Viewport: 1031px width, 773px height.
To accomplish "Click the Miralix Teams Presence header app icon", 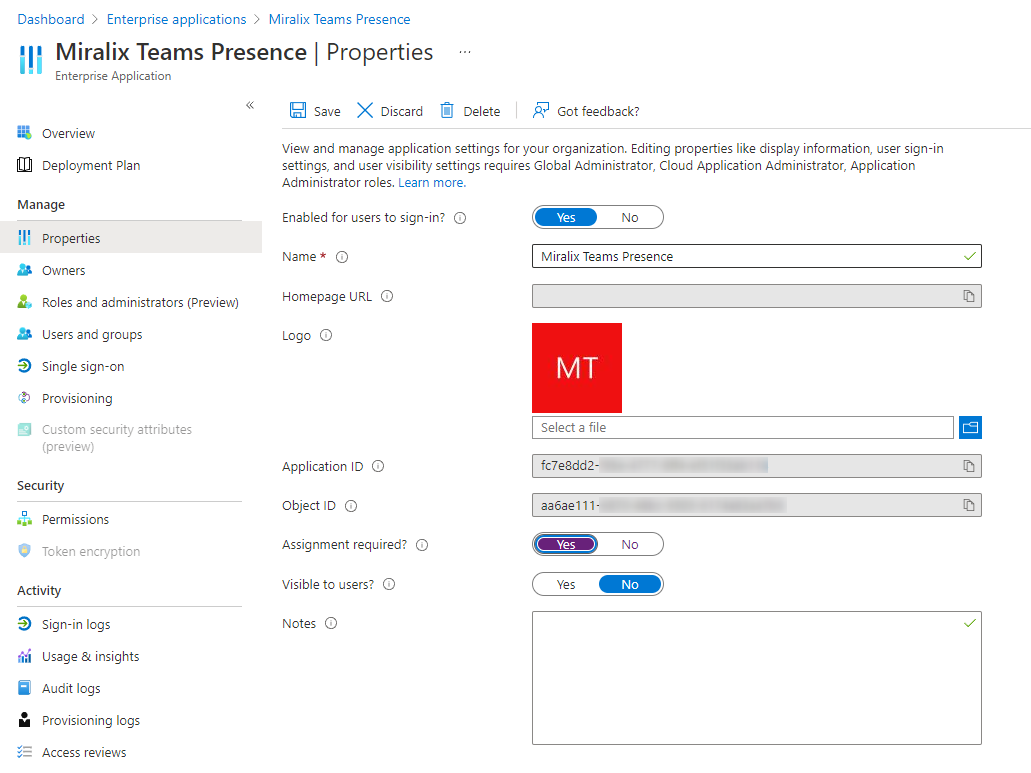I will click(31, 59).
